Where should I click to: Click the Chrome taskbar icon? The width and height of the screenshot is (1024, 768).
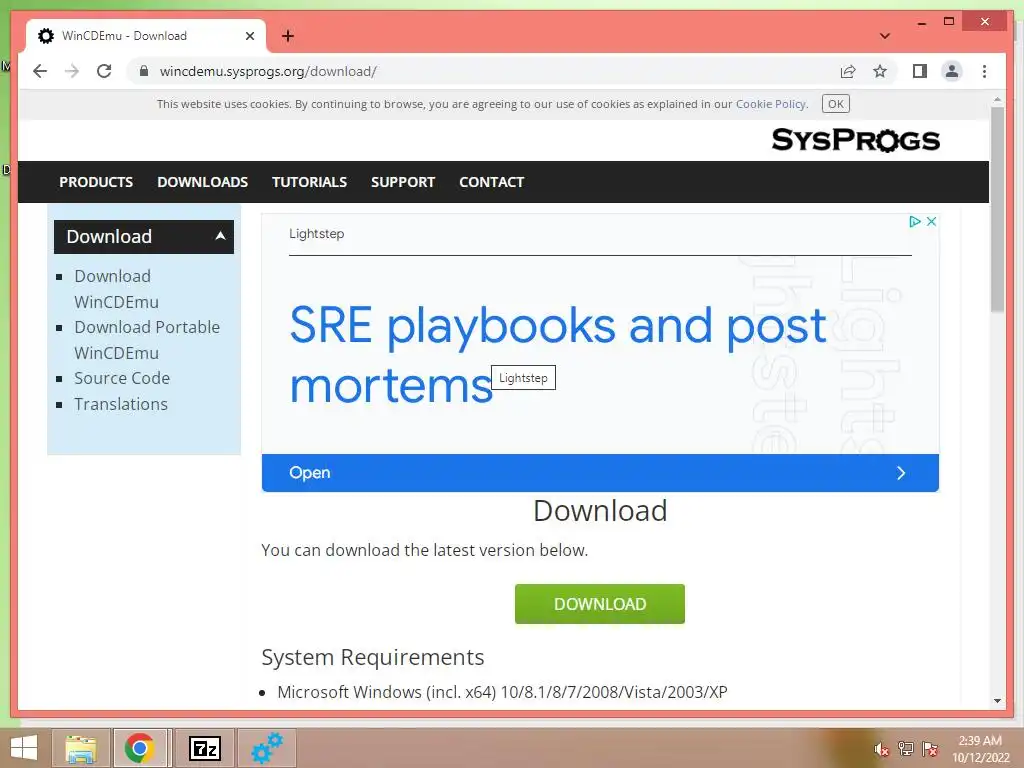point(140,748)
